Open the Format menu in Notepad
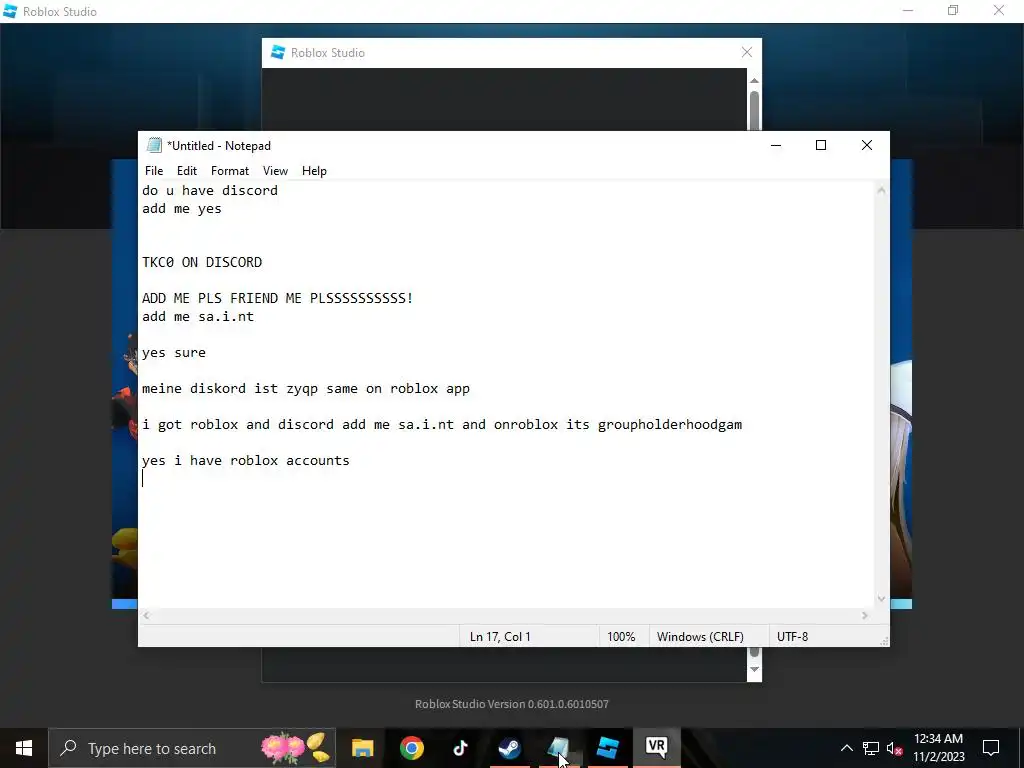The image size is (1024, 768). pos(230,171)
